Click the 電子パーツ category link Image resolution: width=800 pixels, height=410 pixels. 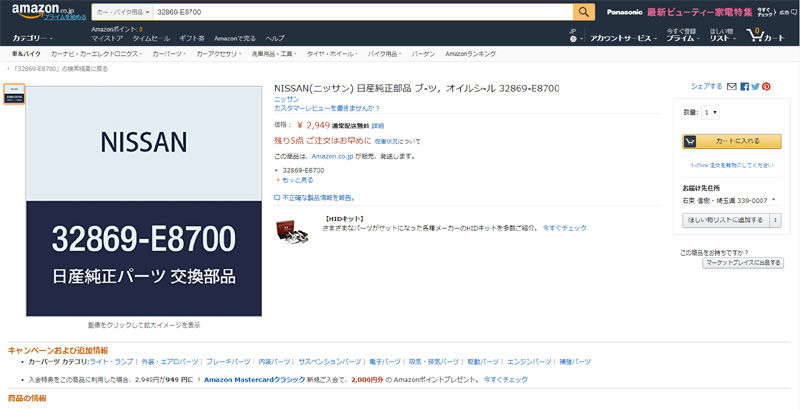[x=385, y=362]
